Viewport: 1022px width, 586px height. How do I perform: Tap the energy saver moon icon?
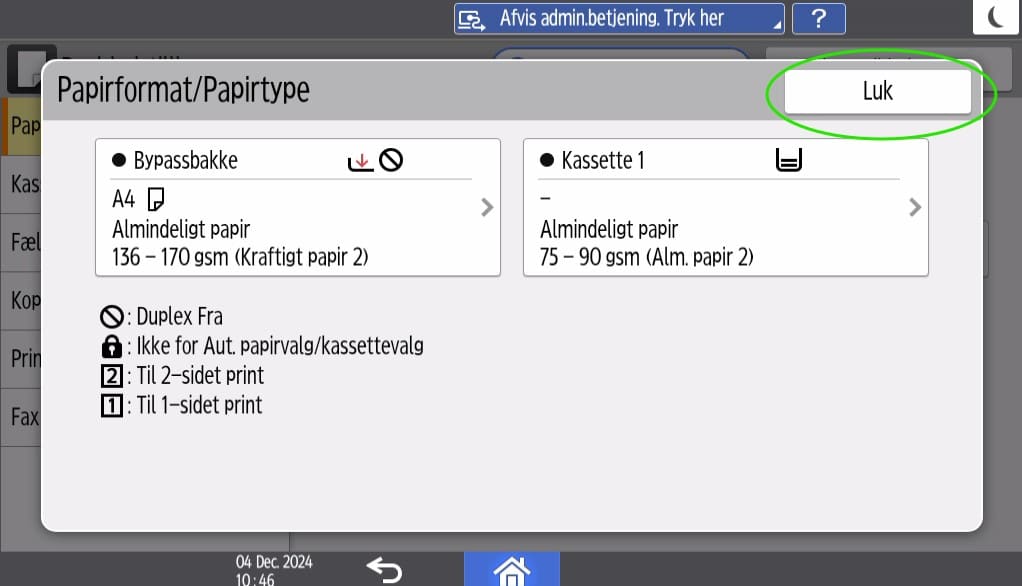[997, 17]
